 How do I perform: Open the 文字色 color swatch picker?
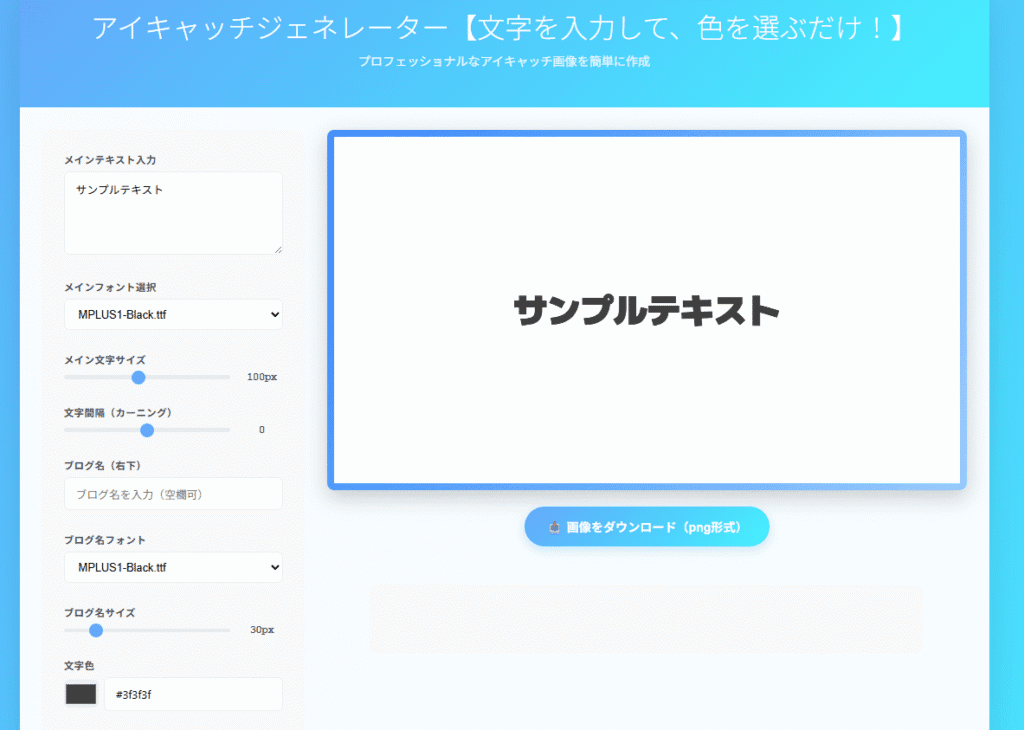click(x=81, y=694)
